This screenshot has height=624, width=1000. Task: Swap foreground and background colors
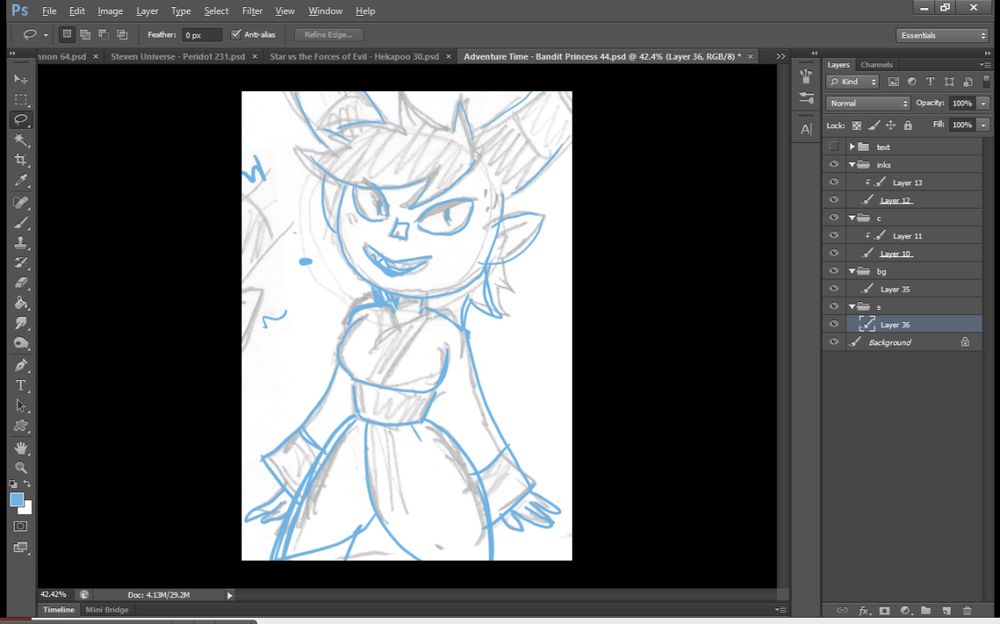(x=27, y=484)
